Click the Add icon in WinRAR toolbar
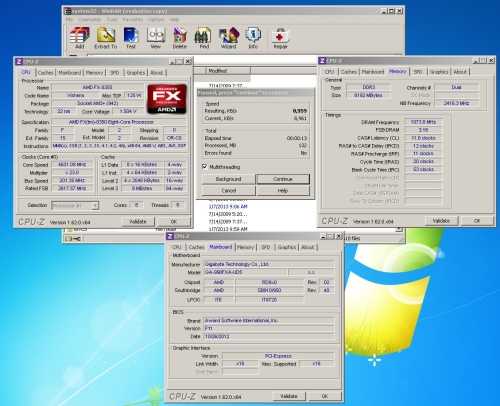Screen dimensions: 500x406 [80, 37]
